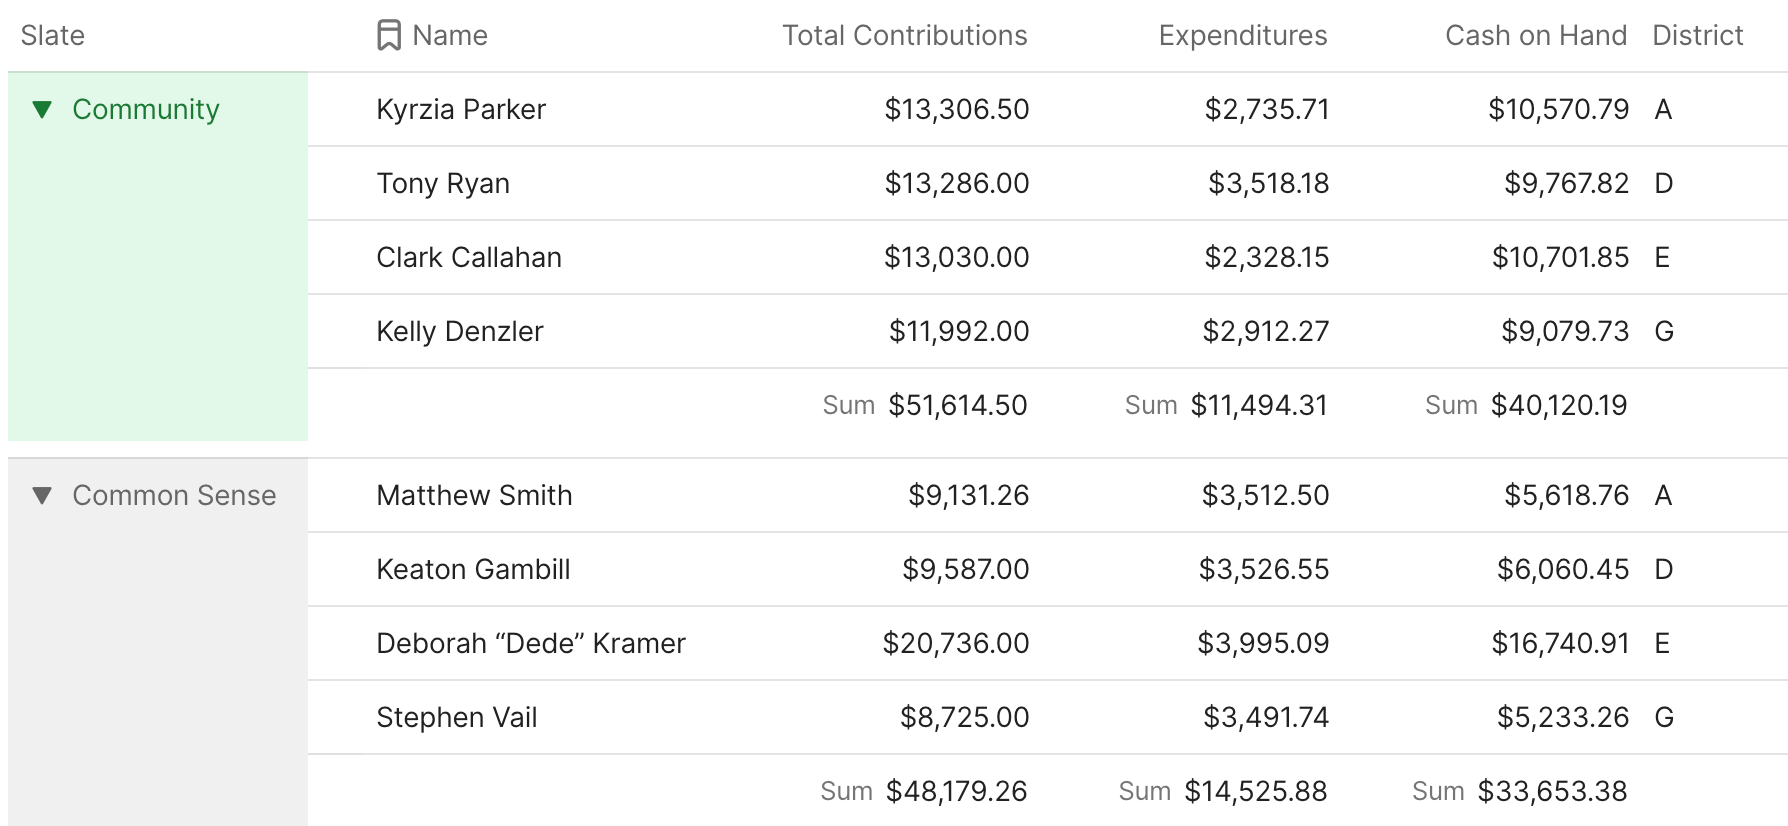The image size is (1788, 826).
Task: Select the Clark Callahan name cell
Action: (469, 257)
